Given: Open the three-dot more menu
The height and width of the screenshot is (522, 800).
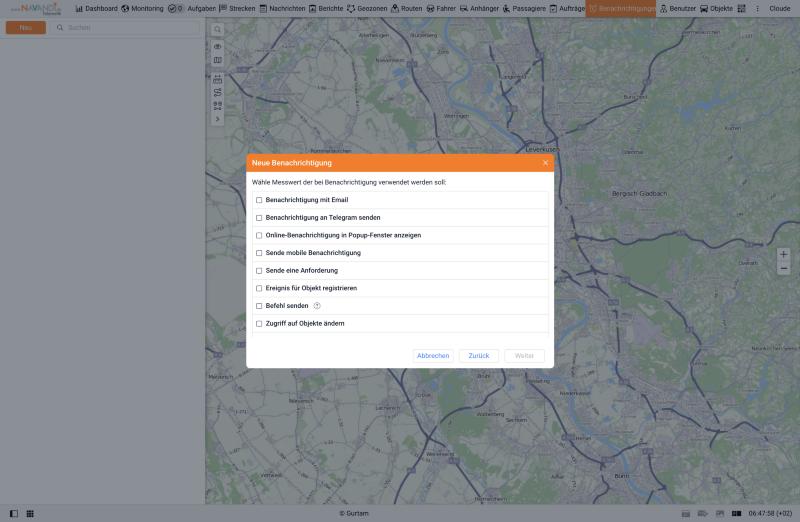Looking at the screenshot, I should tap(757, 9).
